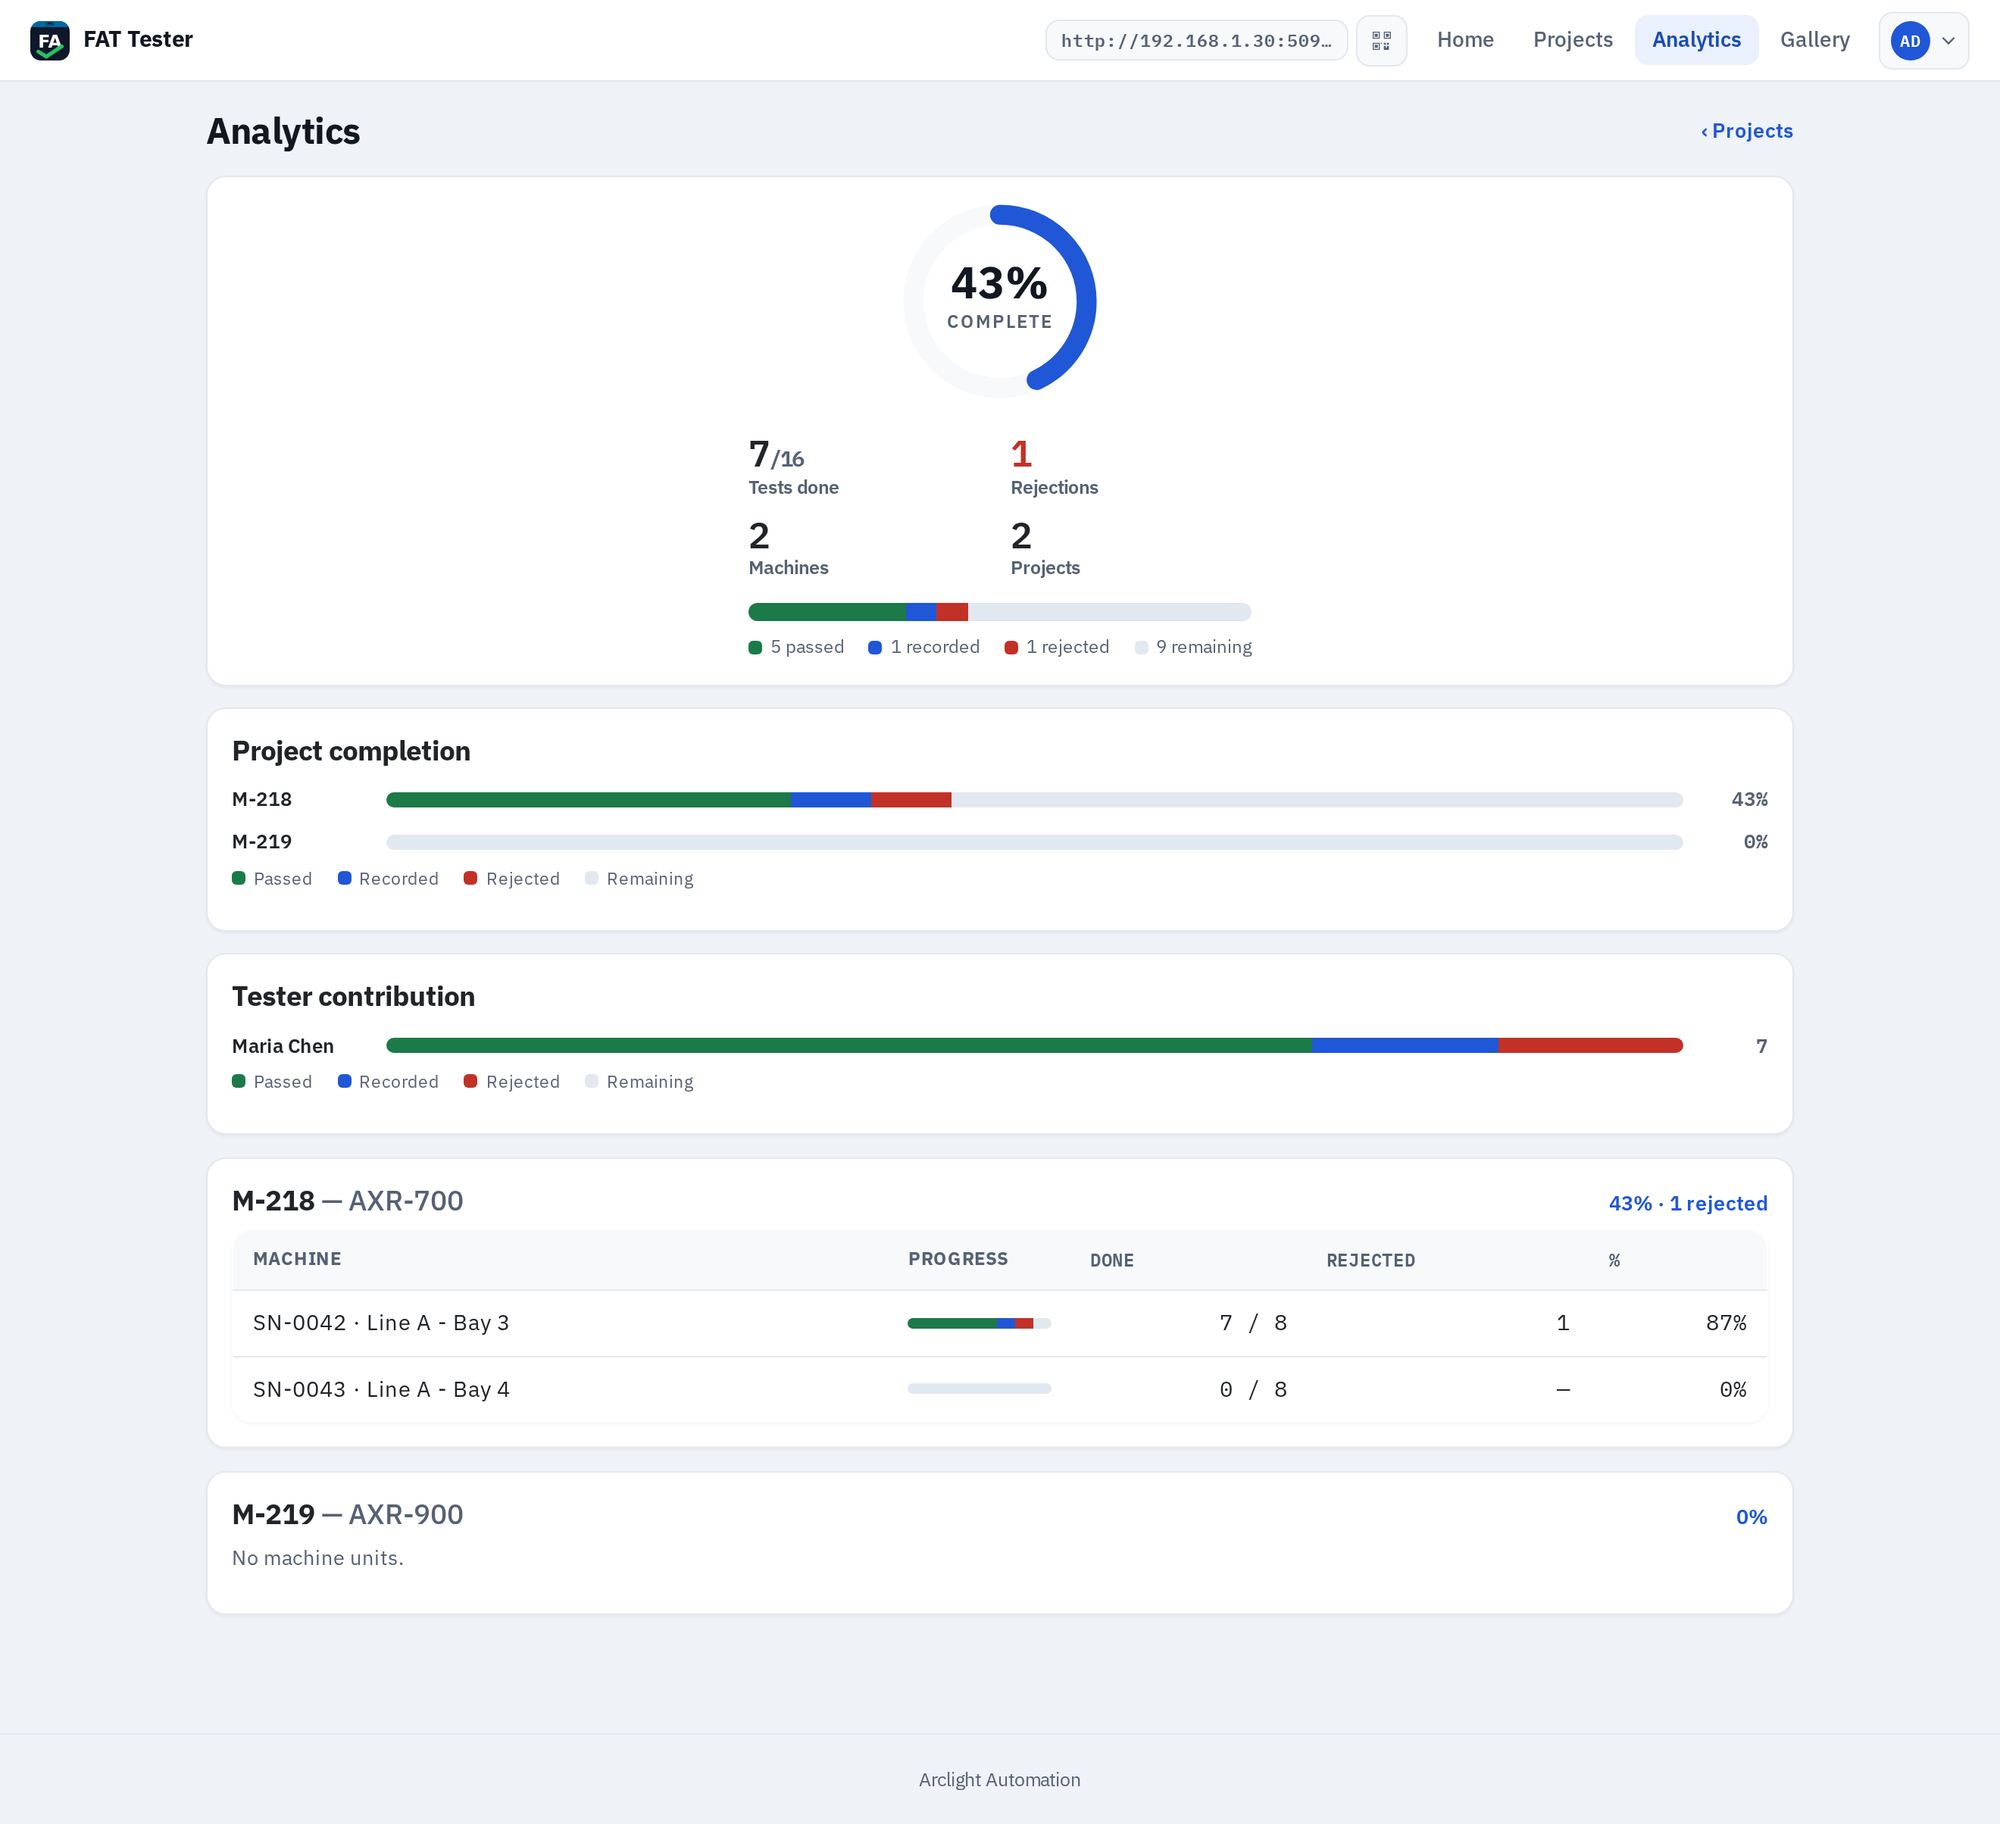Image resolution: width=2000 pixels, height=1824 pixels.
Task: Click the M-218 project completion bar
Action: click(x=1034, y=800)
